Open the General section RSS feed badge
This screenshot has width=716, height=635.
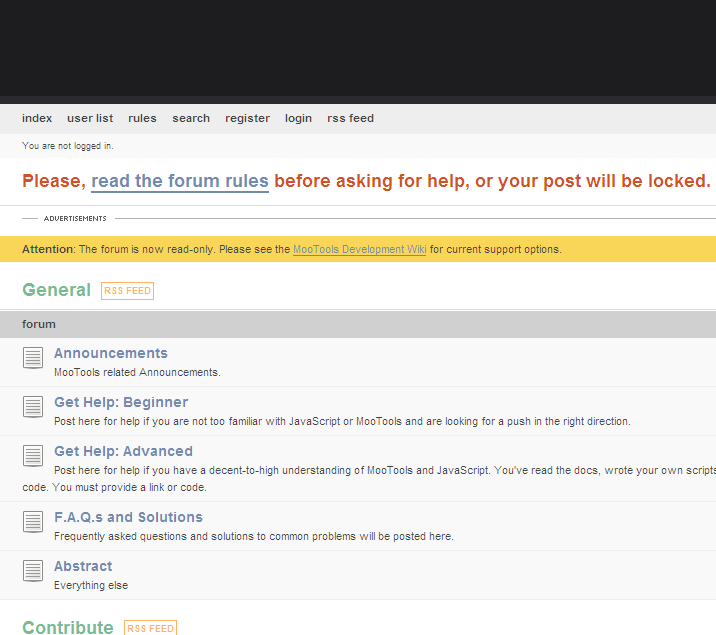(x=127, y=291)
